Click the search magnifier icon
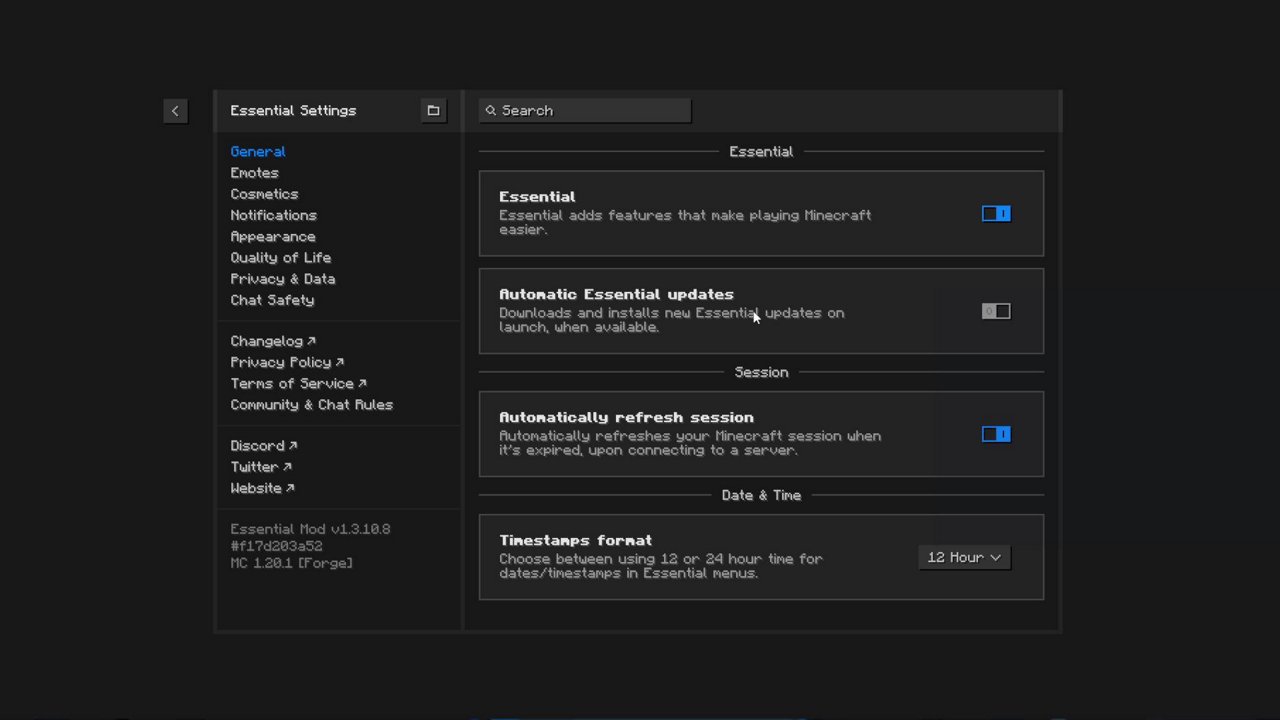 point(490,111)
